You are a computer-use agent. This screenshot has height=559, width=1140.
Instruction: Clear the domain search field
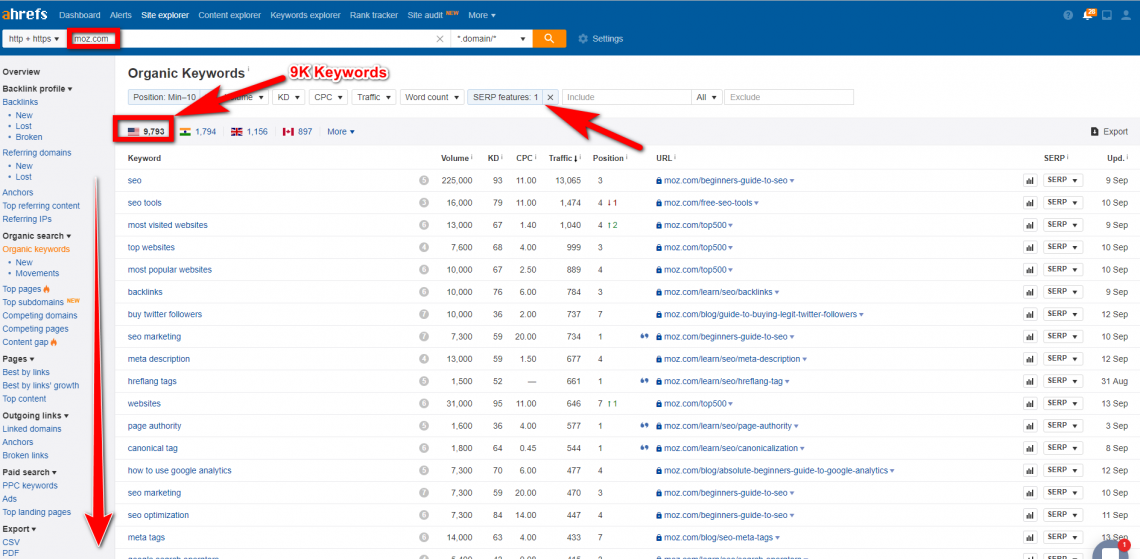click(x=440, y=39)
